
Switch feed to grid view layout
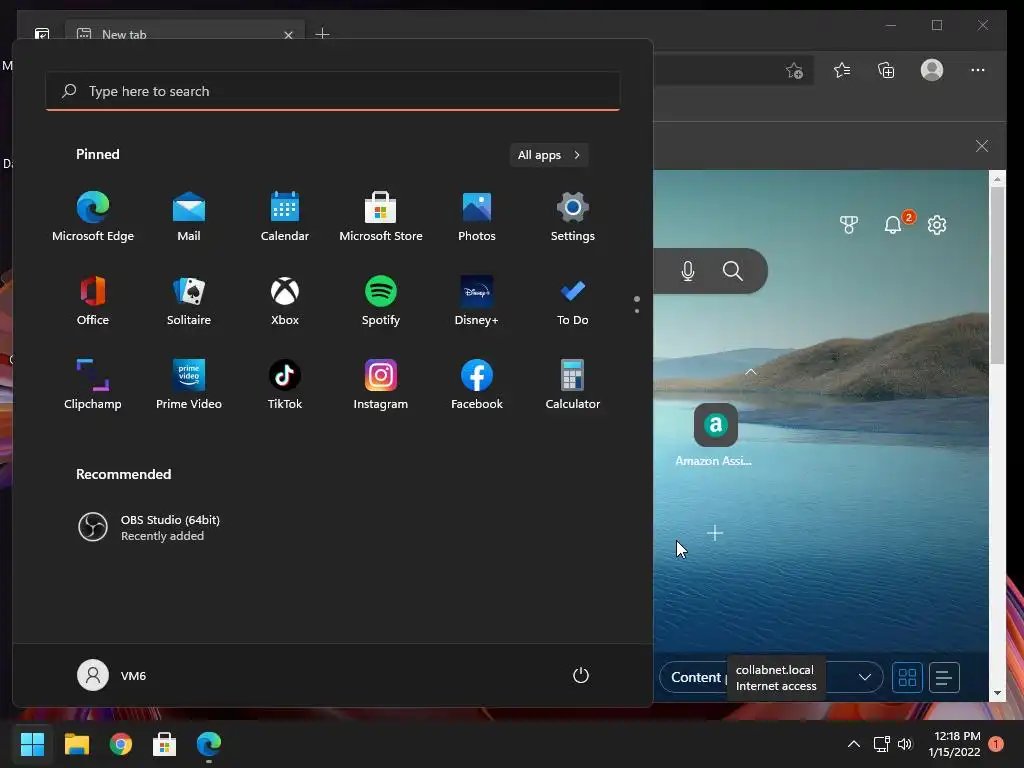pos(907,677)
